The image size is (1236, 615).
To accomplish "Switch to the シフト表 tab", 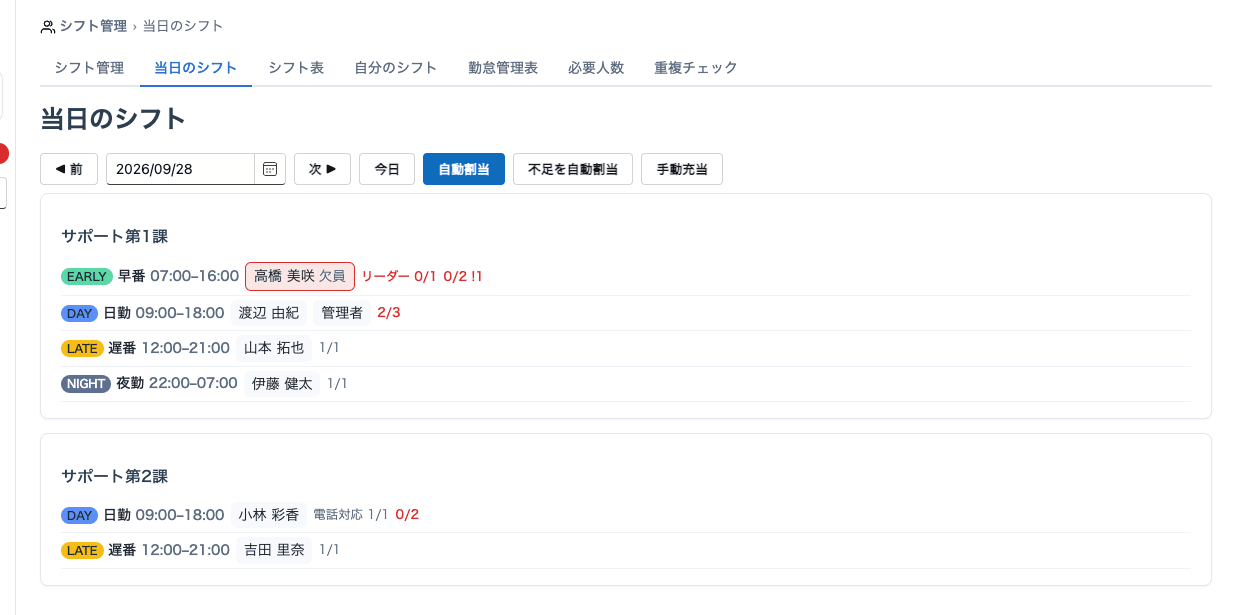I will pos(296,68).
